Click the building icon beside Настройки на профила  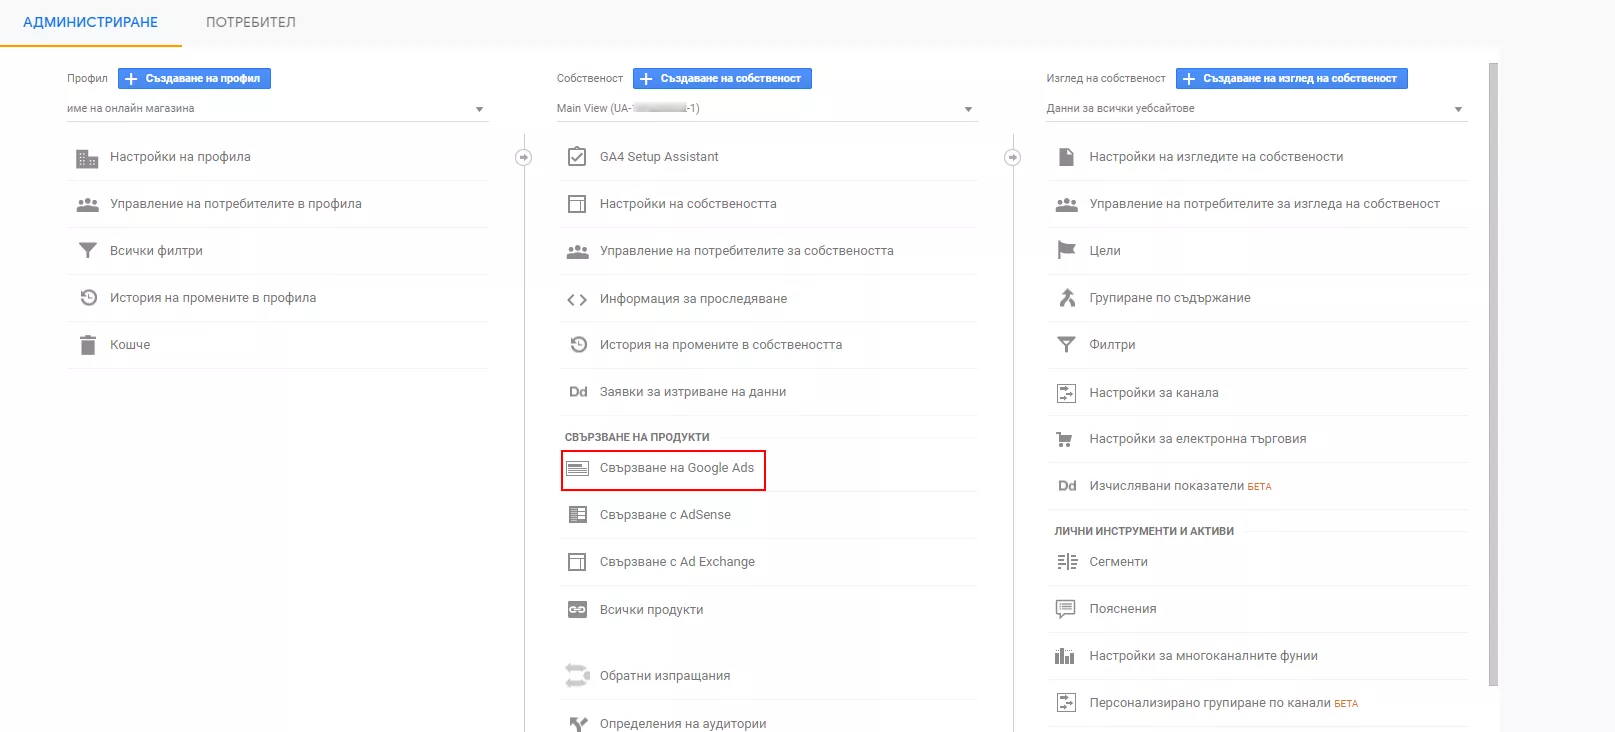tap(88, 158)
